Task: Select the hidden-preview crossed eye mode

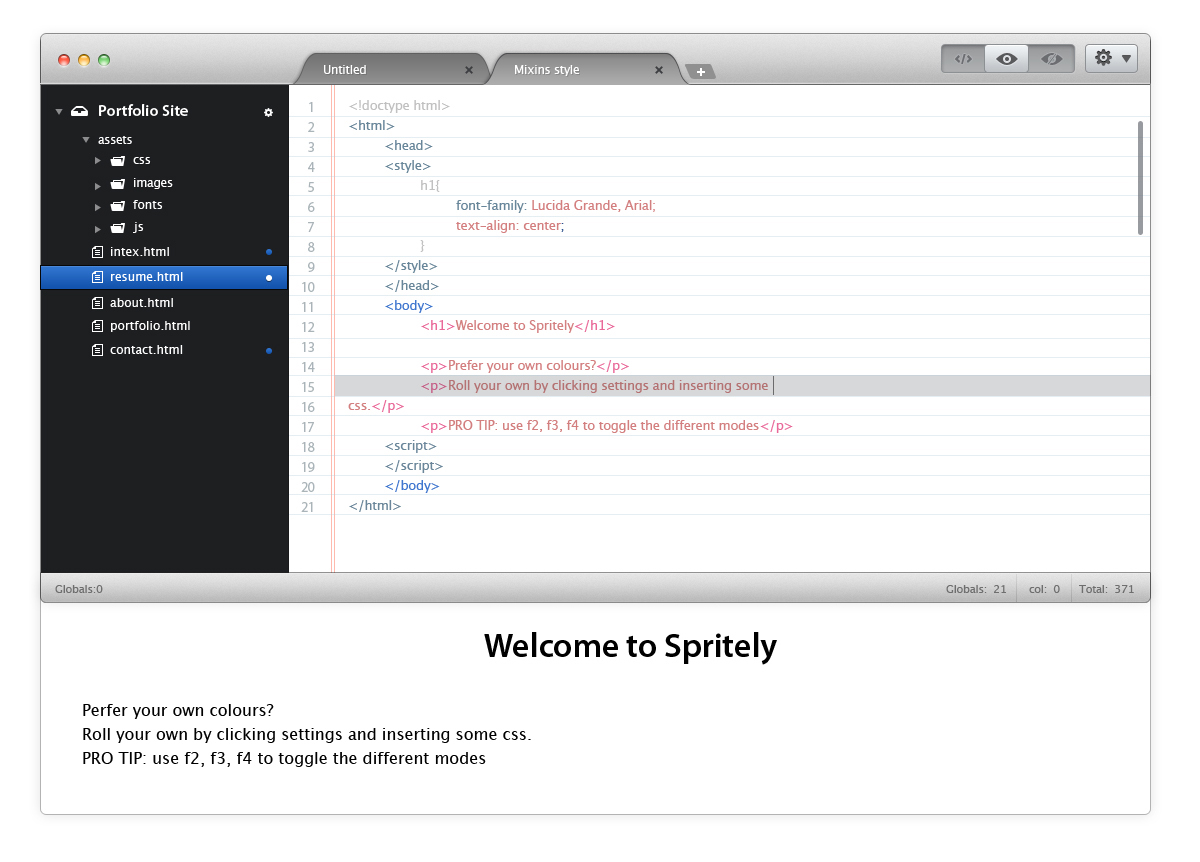Action: click(x=1051, y=59)
